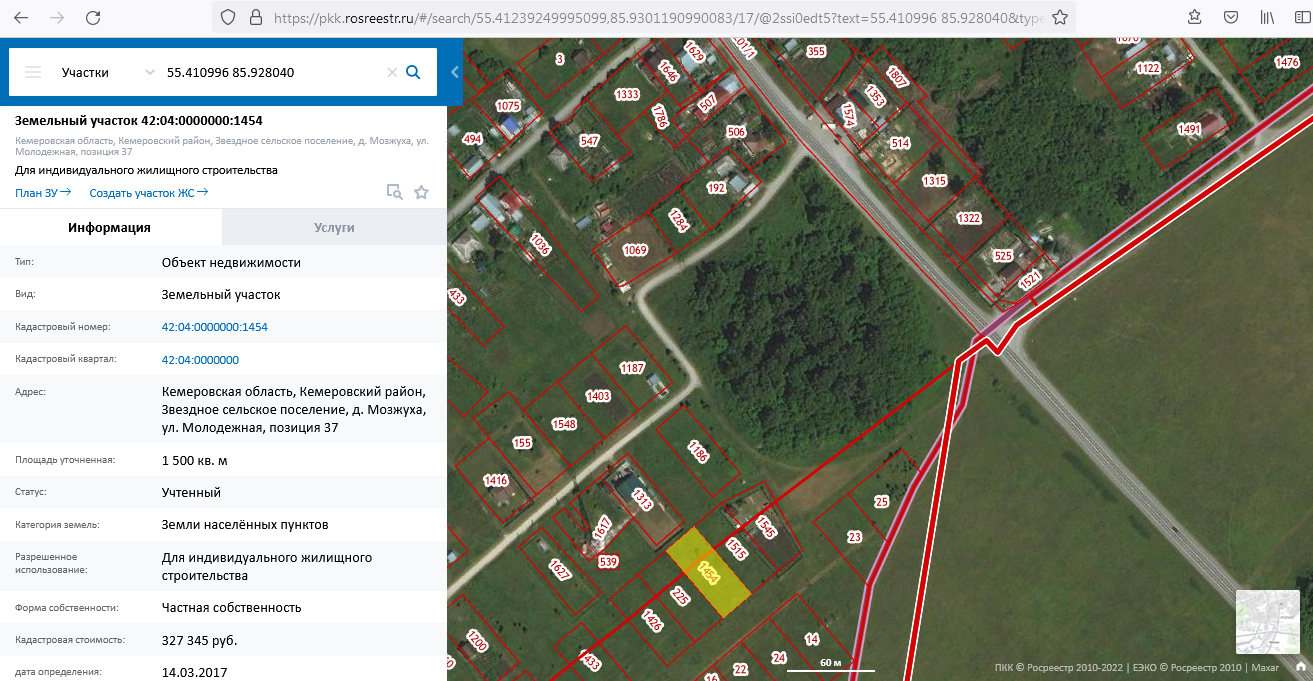The height and width of the screenshot is (681, 1313).
Task: Collapse the side panel with arrow
Action: (x=454, y=72)
